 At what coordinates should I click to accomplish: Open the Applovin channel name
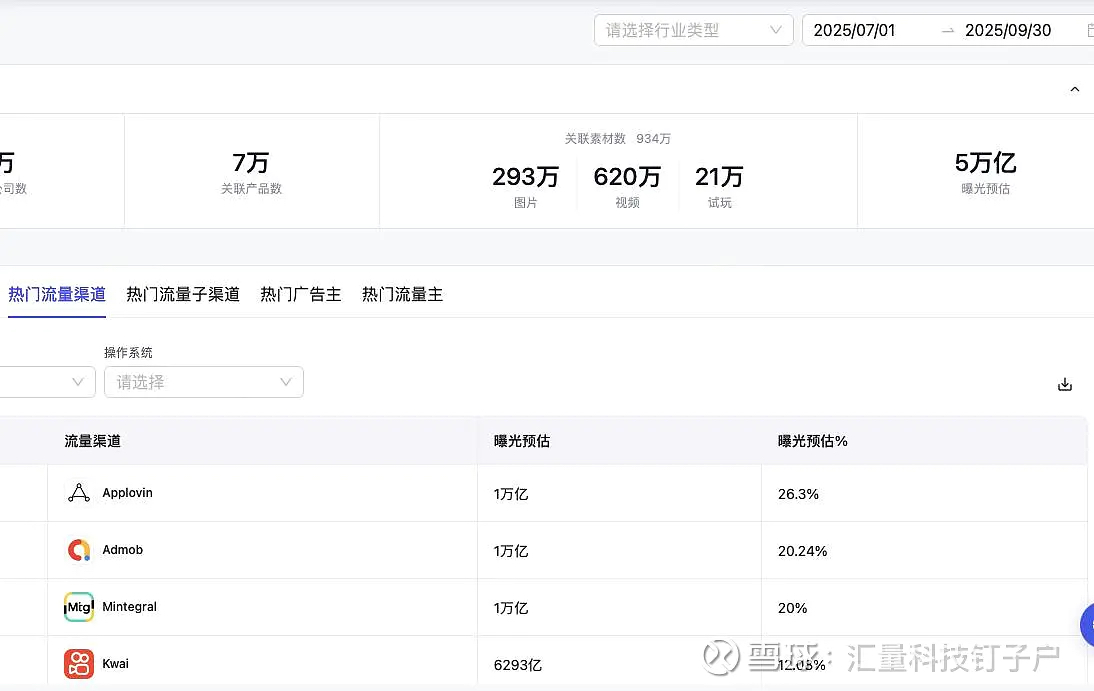[127, 493]
